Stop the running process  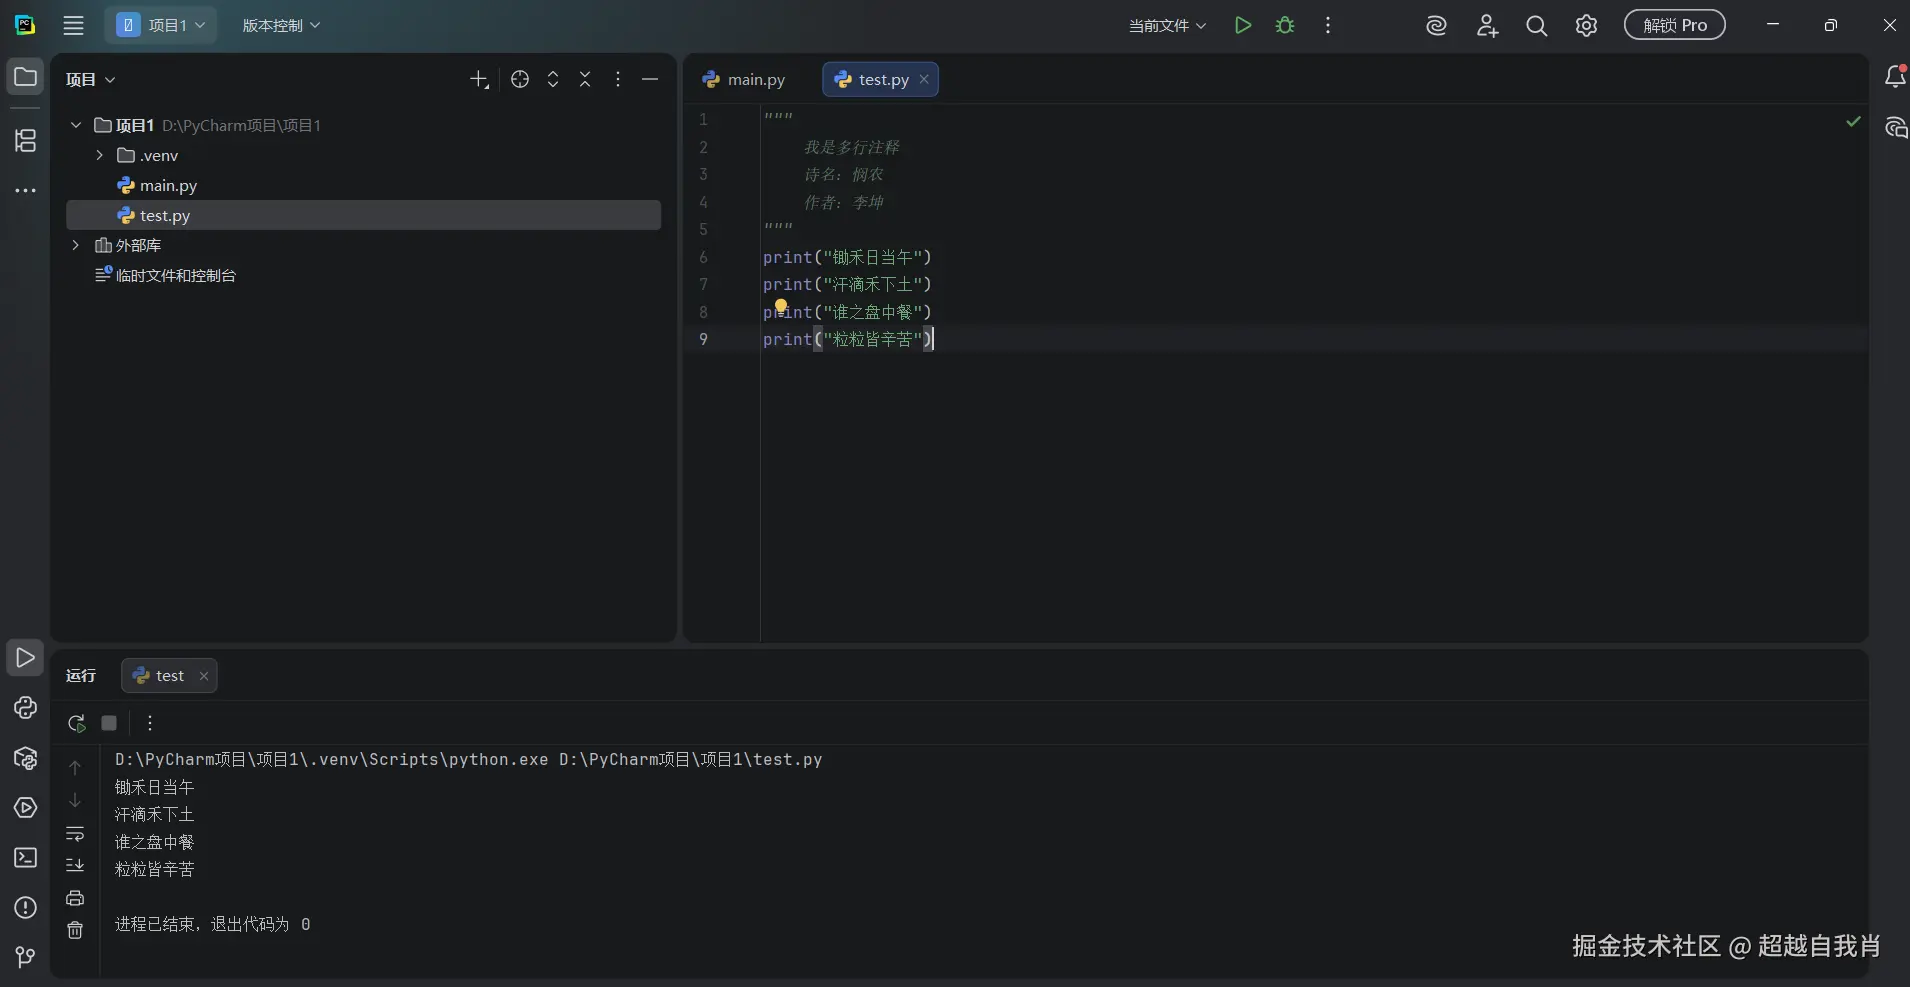(109, 723)
